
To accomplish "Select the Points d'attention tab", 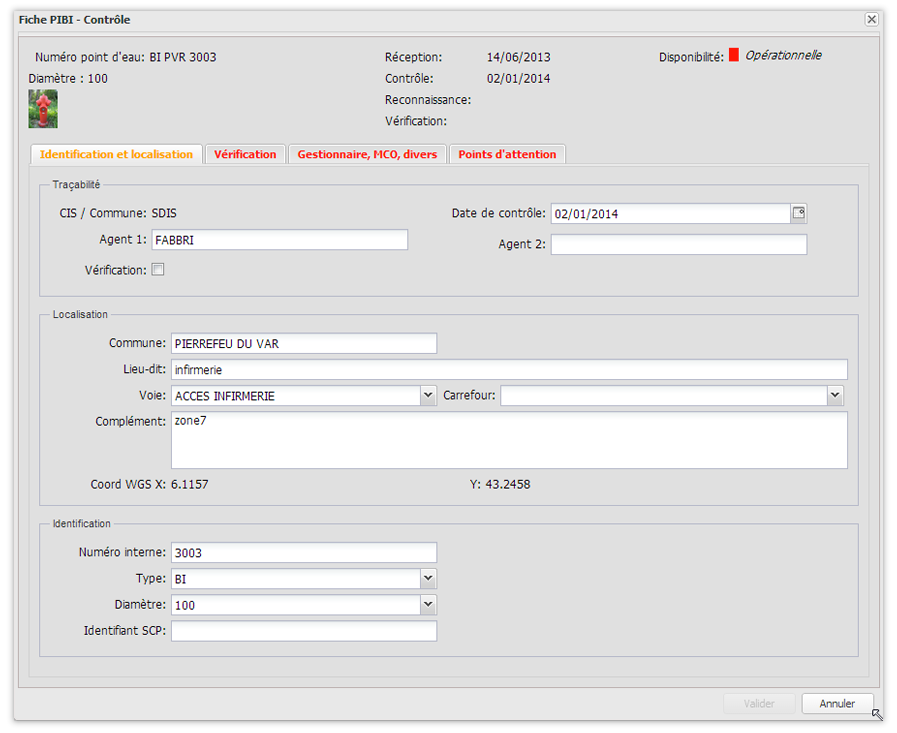I will click(x=508, y=154).
